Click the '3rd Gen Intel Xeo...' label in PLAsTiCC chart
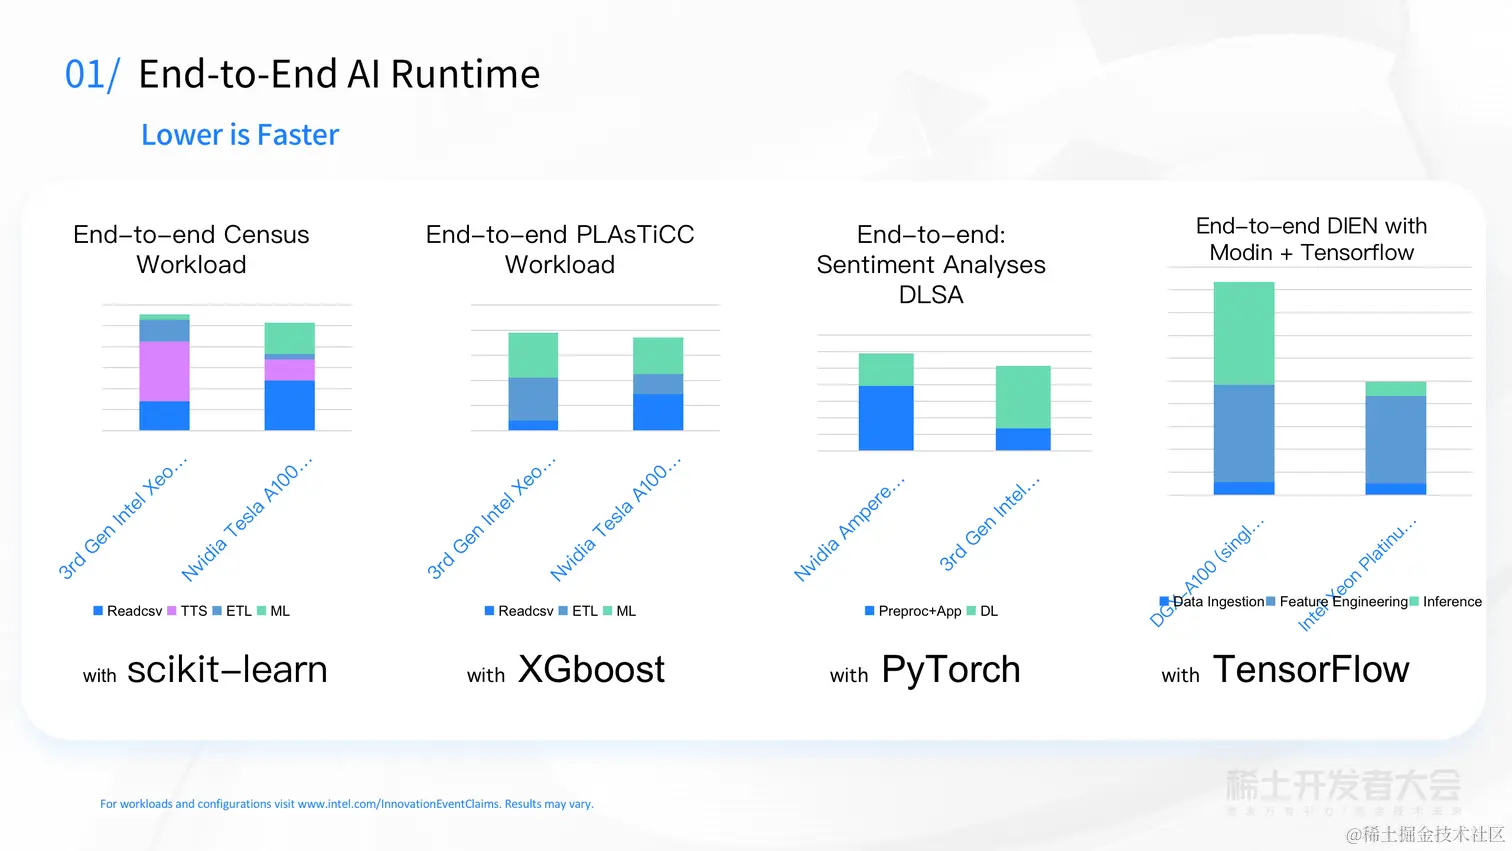 coord(491,518)
